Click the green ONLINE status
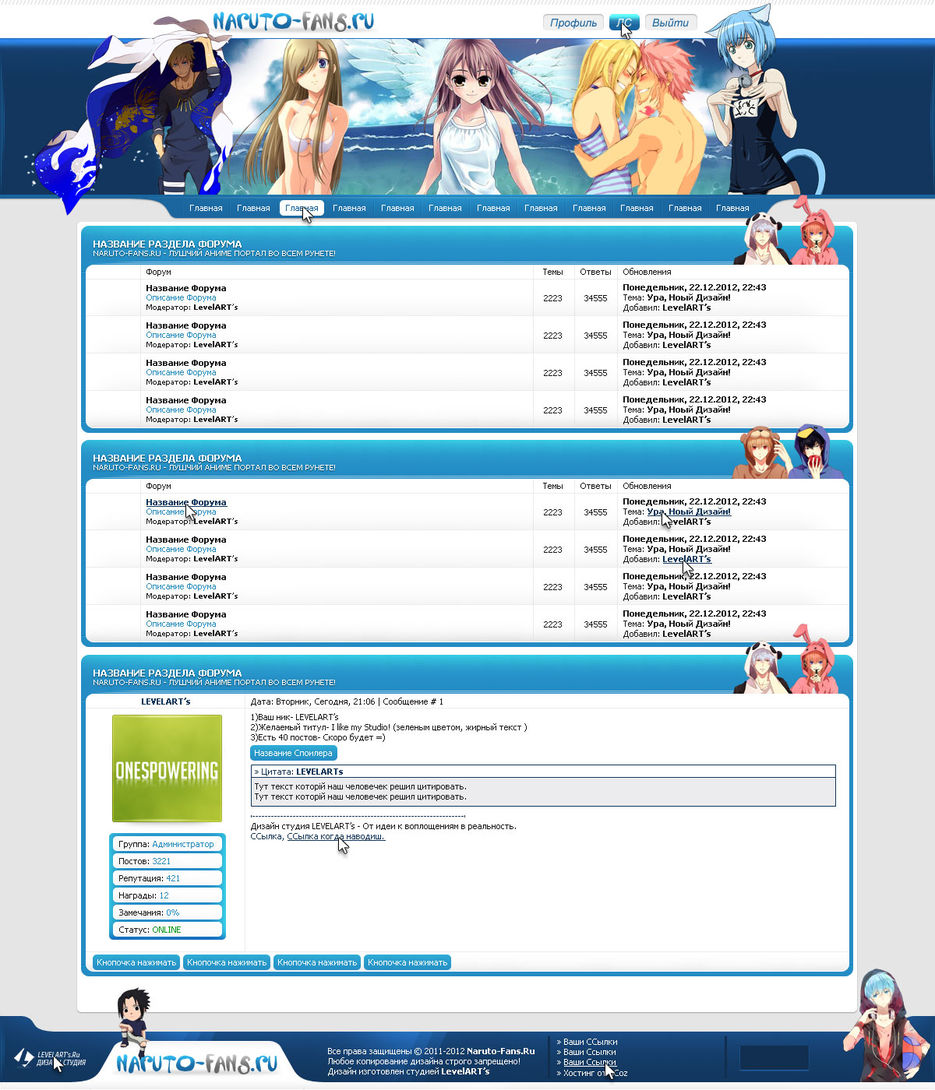 [166, 929]
